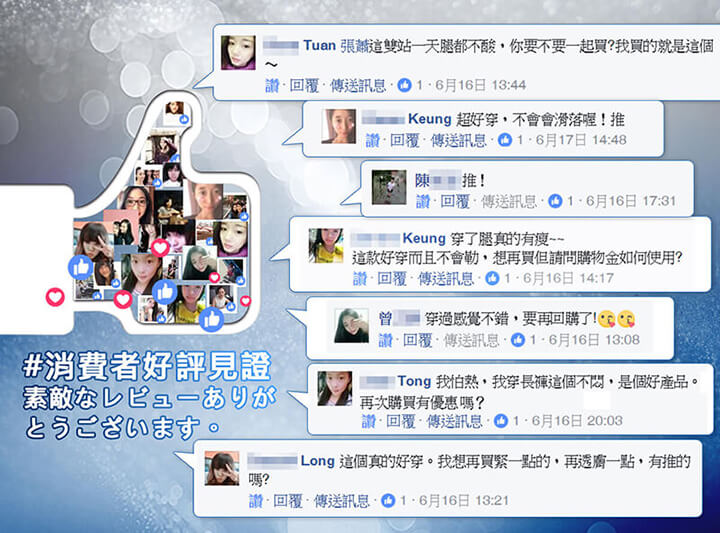720x533 pixels.
Task: Click 回覆 under 陳's 推! comment
Action: click(x=455, y=201)
